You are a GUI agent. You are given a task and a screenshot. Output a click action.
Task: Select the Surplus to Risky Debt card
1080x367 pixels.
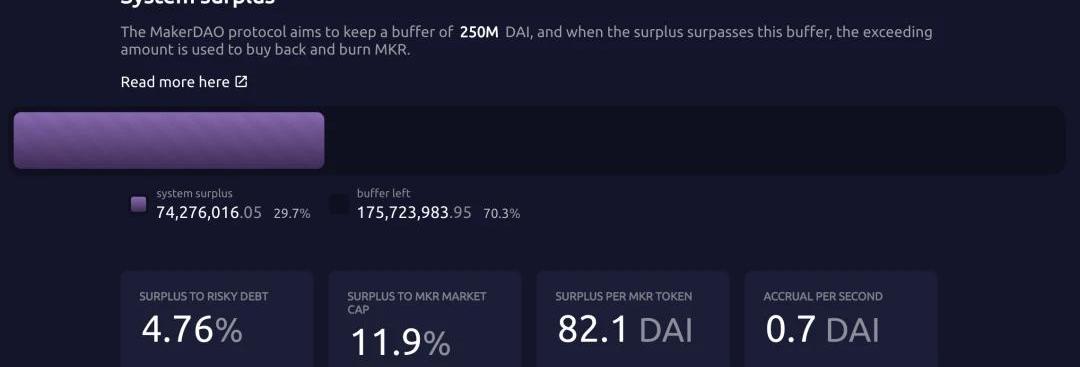click(x=217, y=319)
